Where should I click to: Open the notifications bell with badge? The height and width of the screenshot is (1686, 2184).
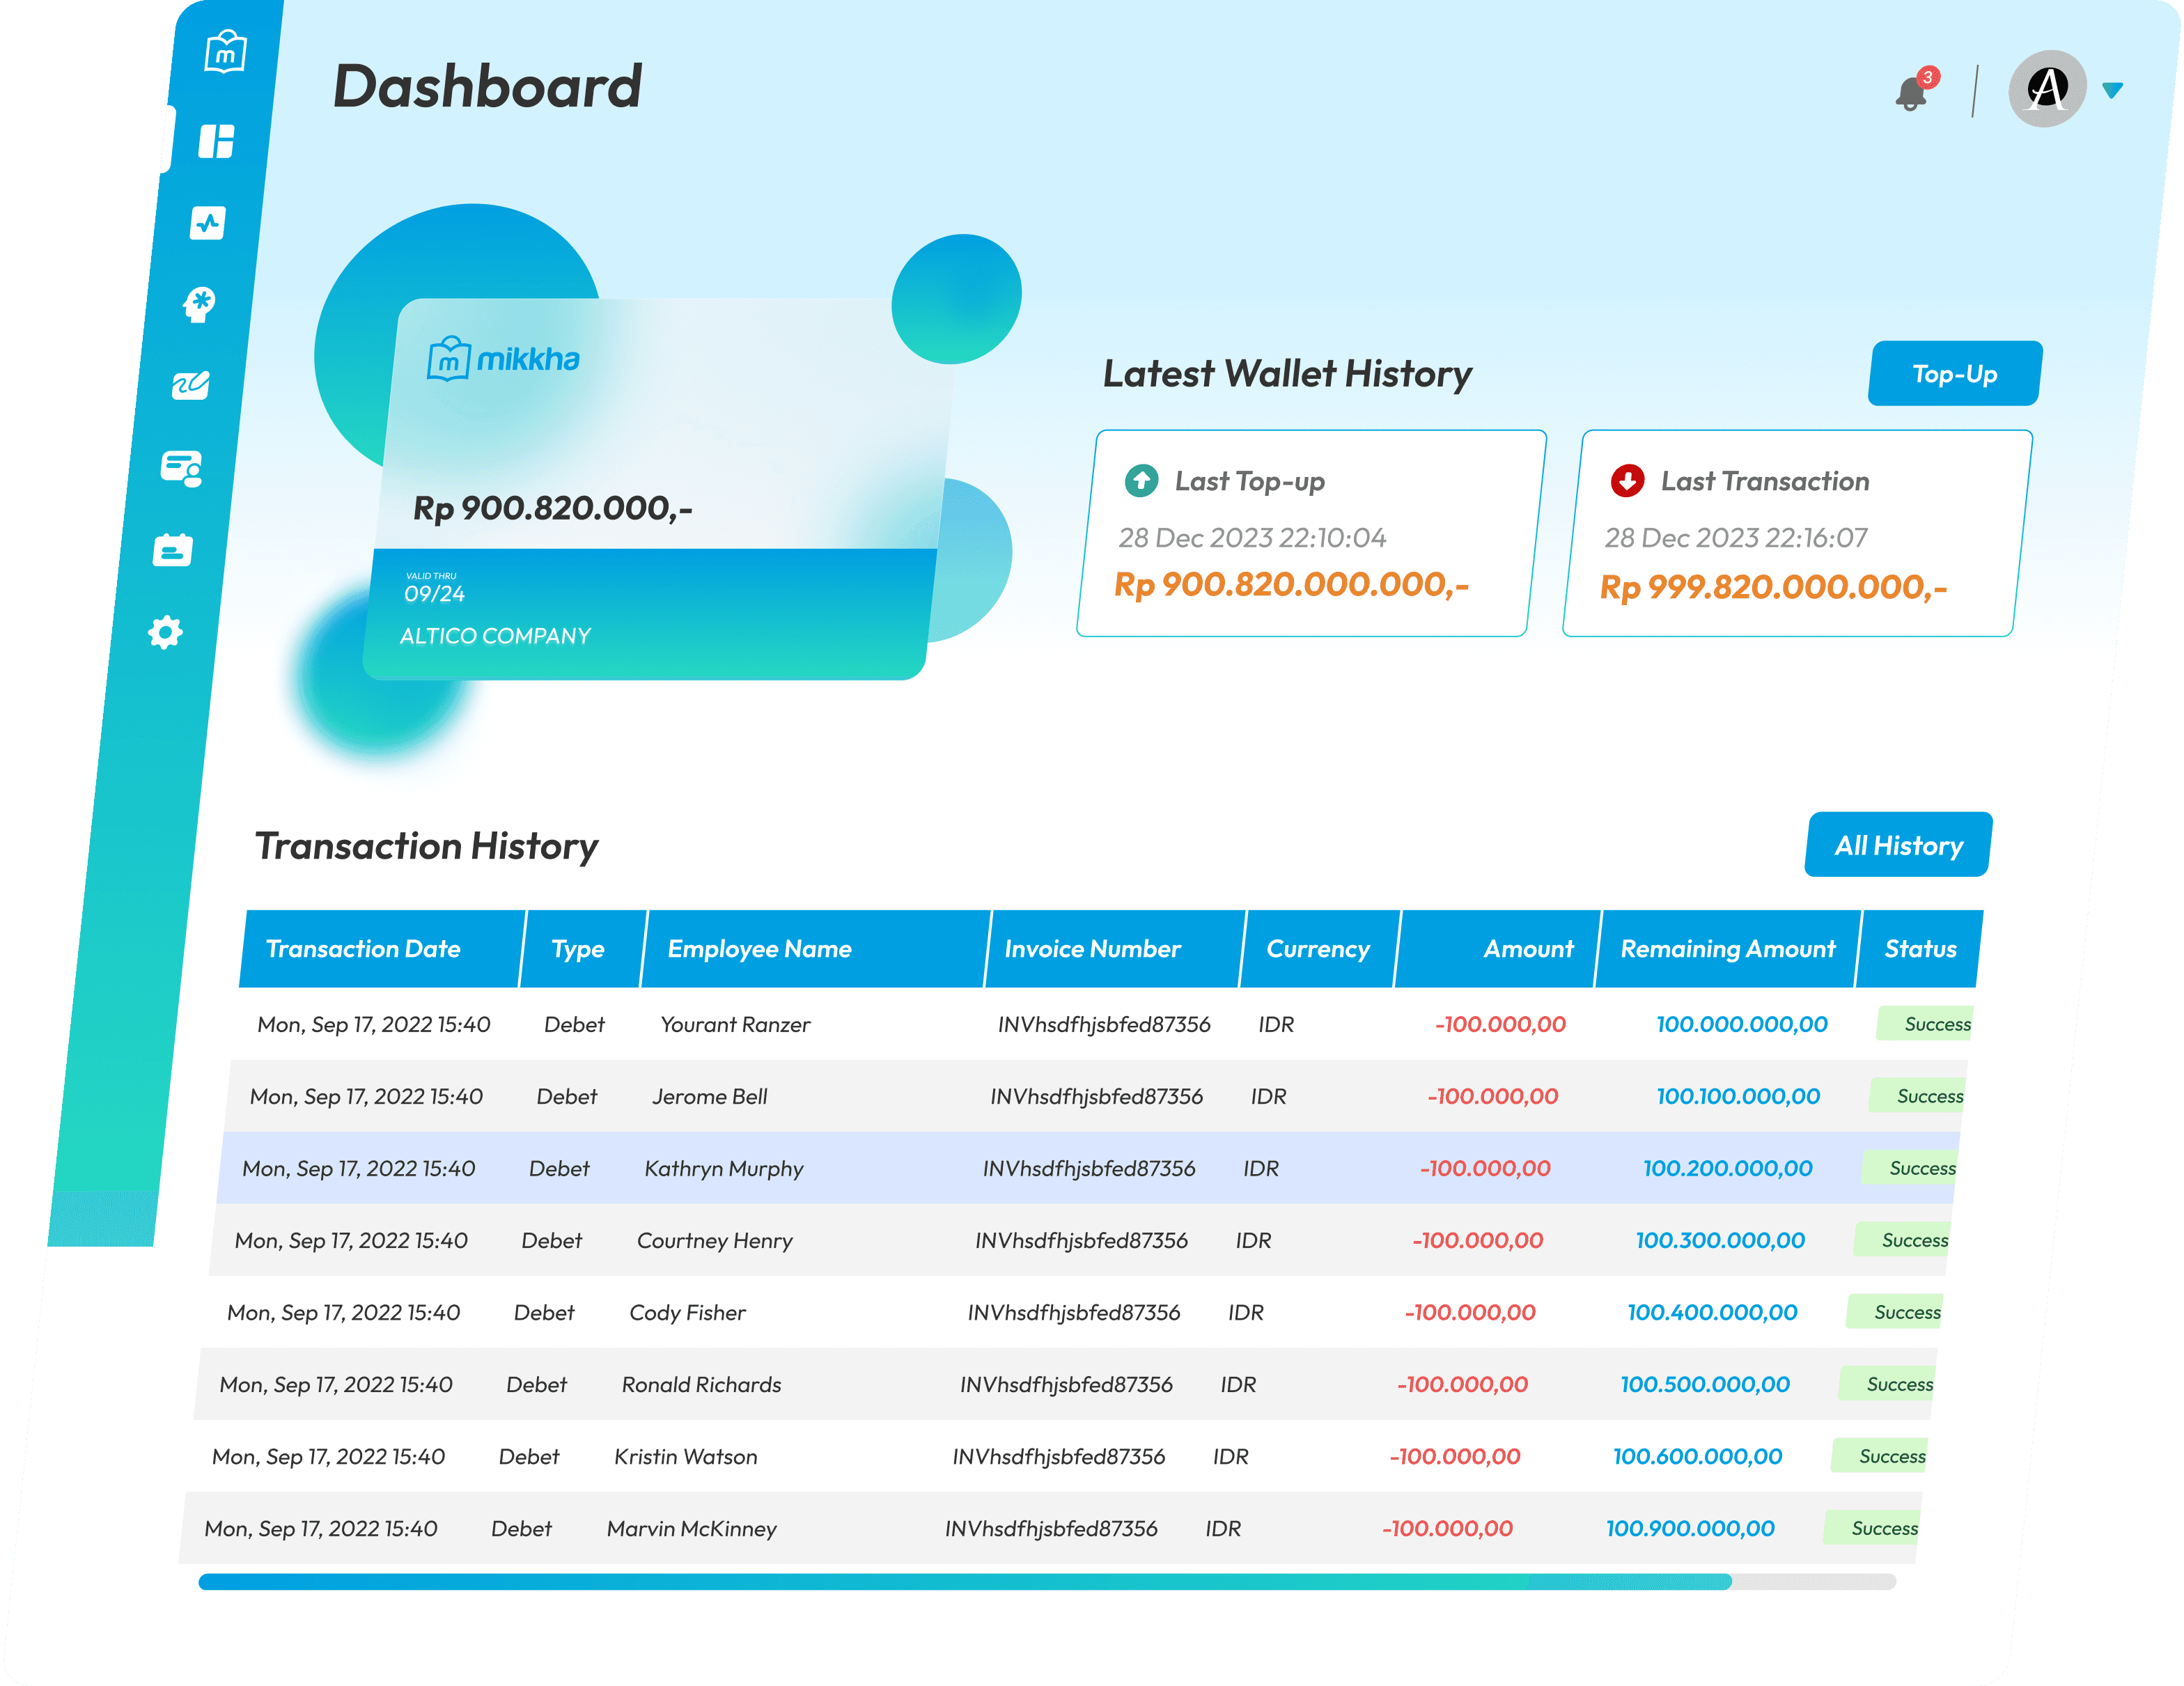click(x=1912, y=94)
